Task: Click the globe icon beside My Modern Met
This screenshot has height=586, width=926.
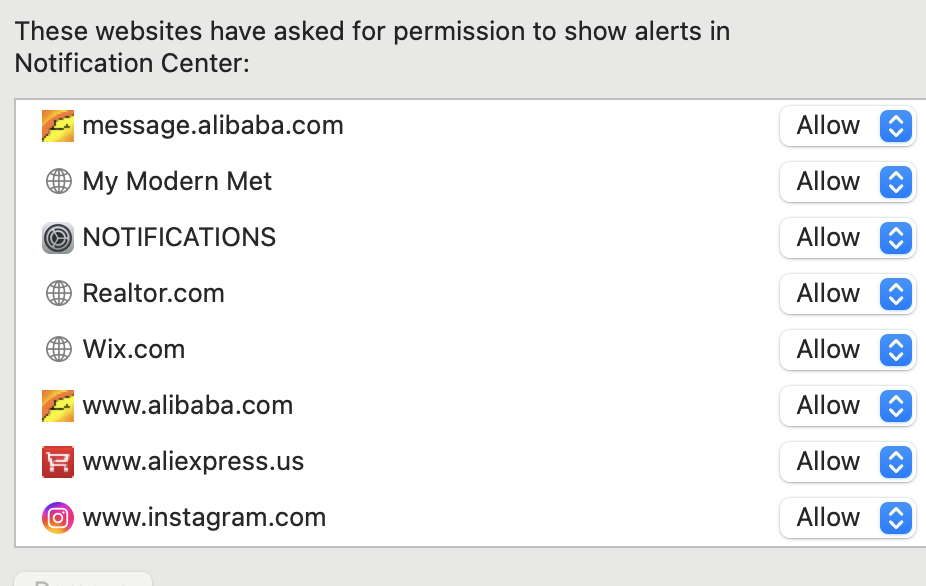Action: tap(58, 181)
